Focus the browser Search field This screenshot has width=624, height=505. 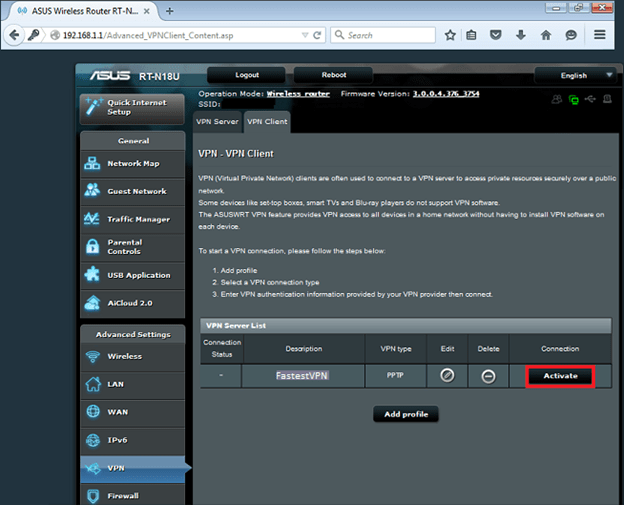pos(383,35)
